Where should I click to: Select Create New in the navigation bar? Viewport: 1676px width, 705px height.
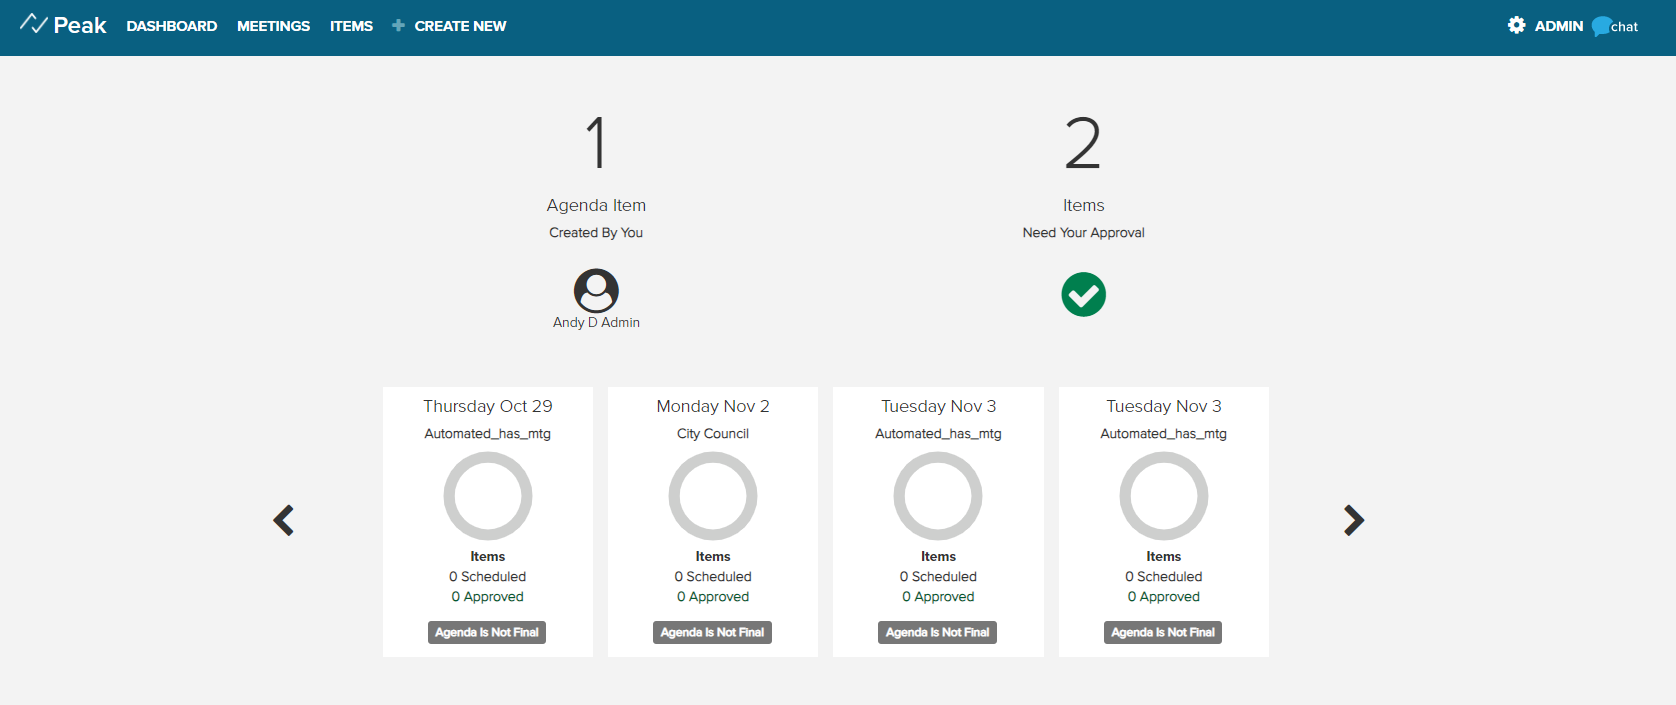coord(460,26)
